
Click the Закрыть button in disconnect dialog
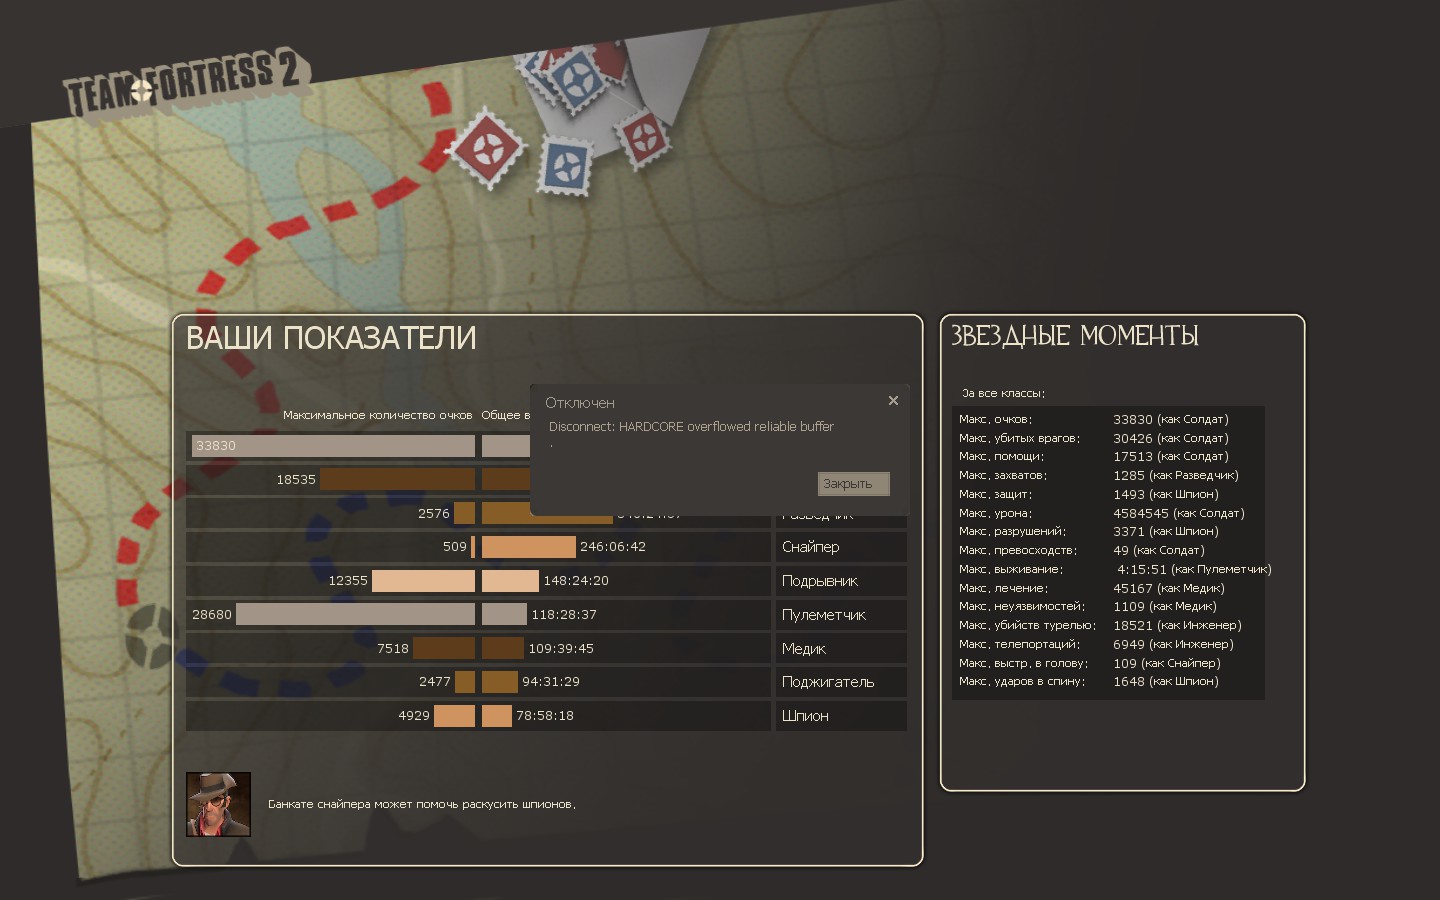852,484
